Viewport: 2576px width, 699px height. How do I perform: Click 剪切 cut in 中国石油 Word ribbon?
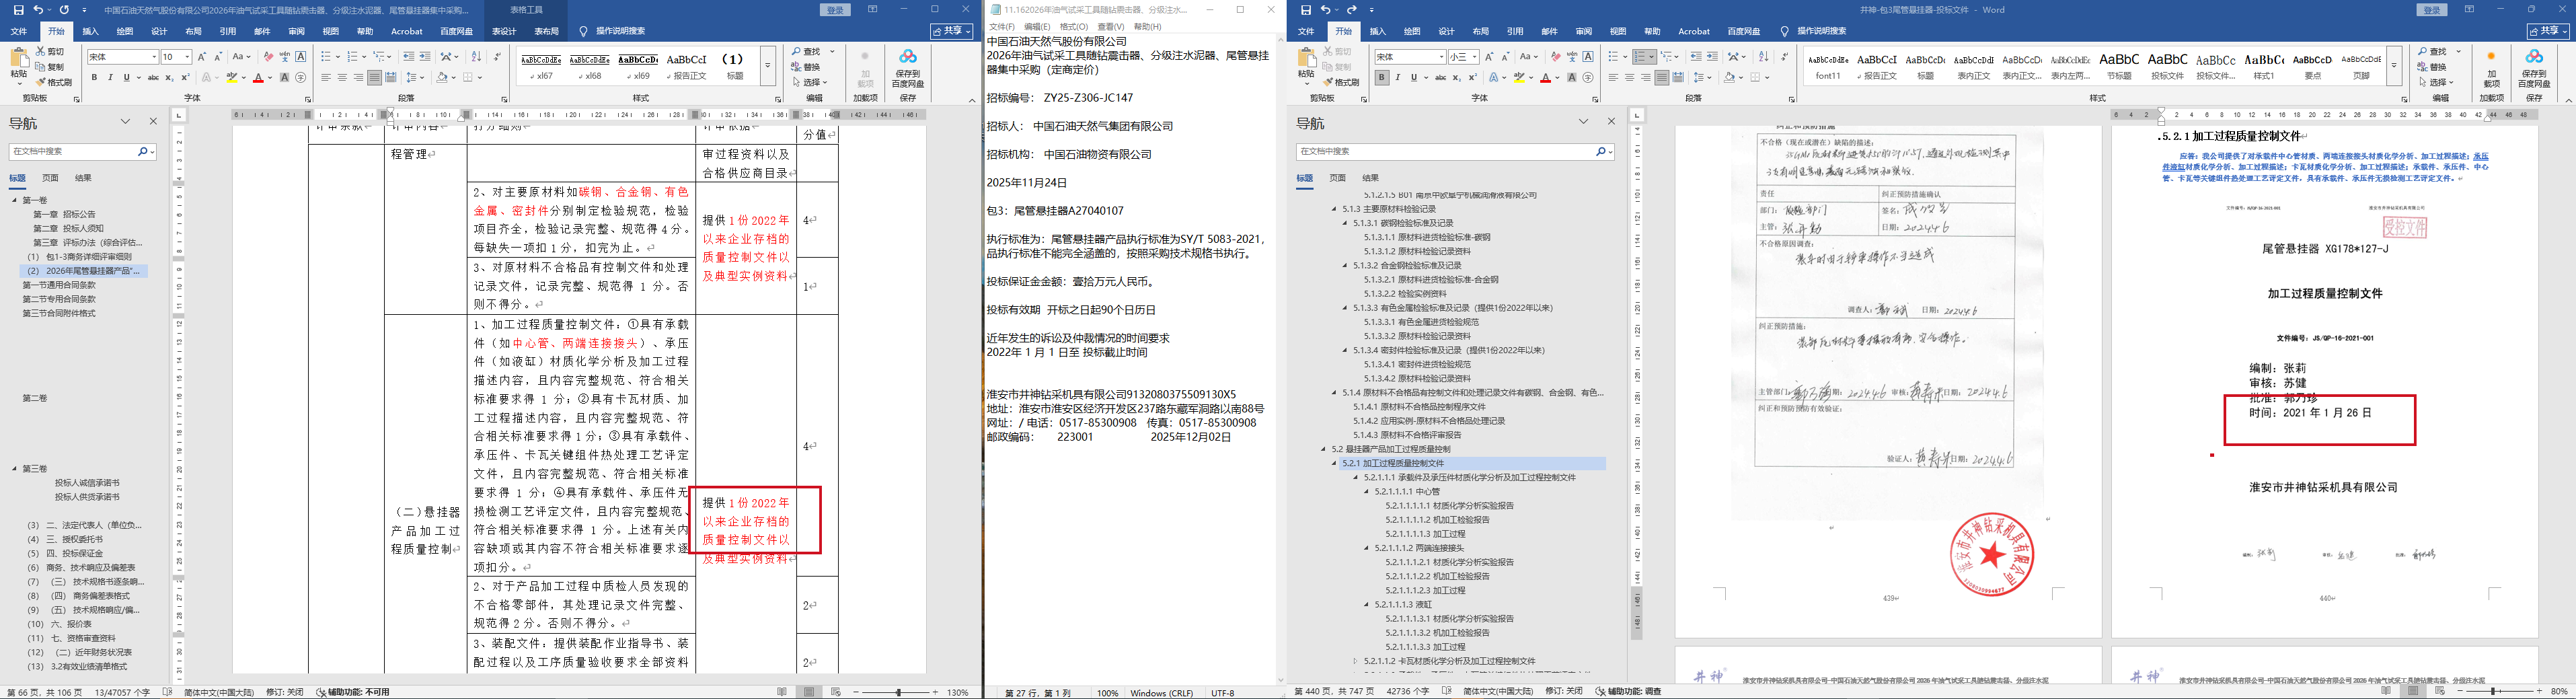[51, 51]
